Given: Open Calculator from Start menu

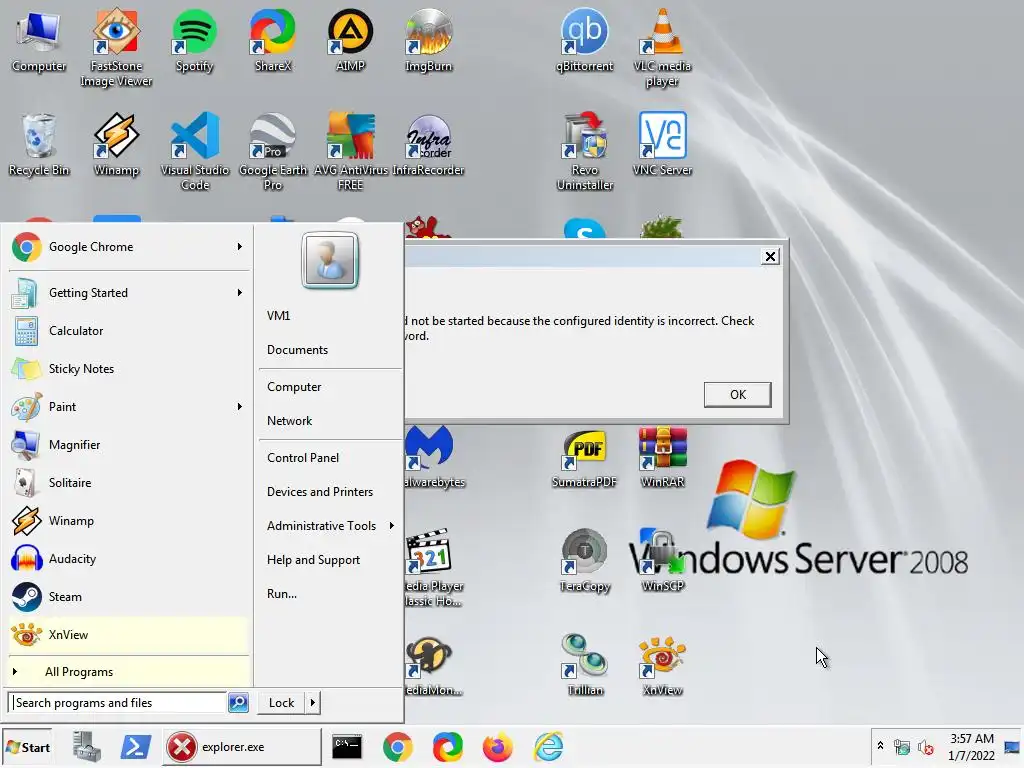Looking at the screenshot, I should tap(129, 331).
